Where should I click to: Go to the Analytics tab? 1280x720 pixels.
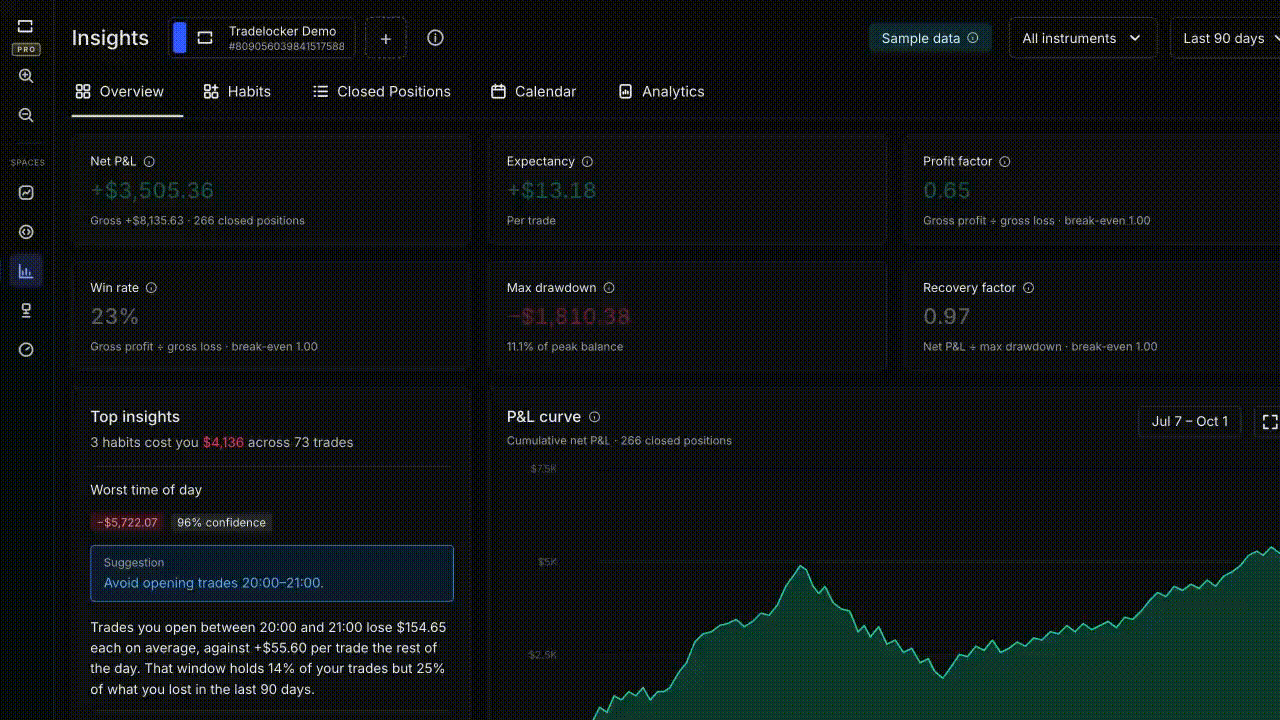tap(661, 91)
